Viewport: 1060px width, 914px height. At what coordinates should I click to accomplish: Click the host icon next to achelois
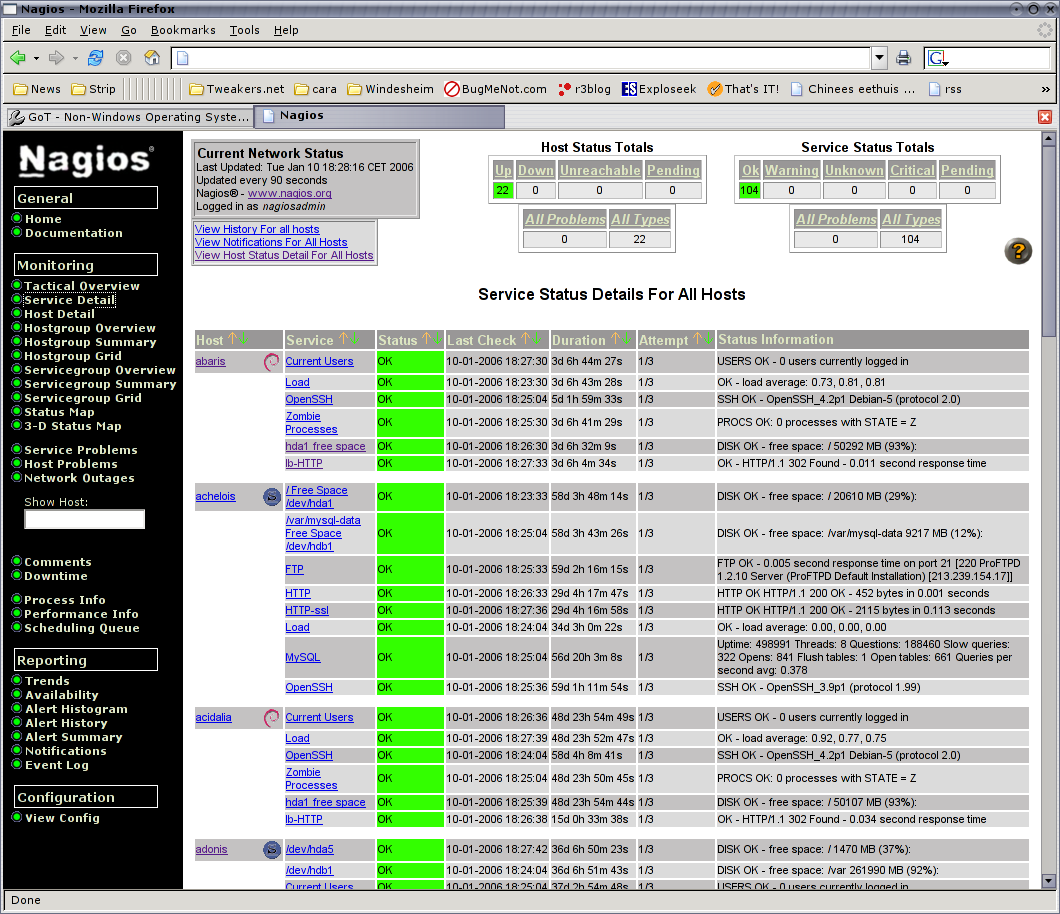click(271, 497)
